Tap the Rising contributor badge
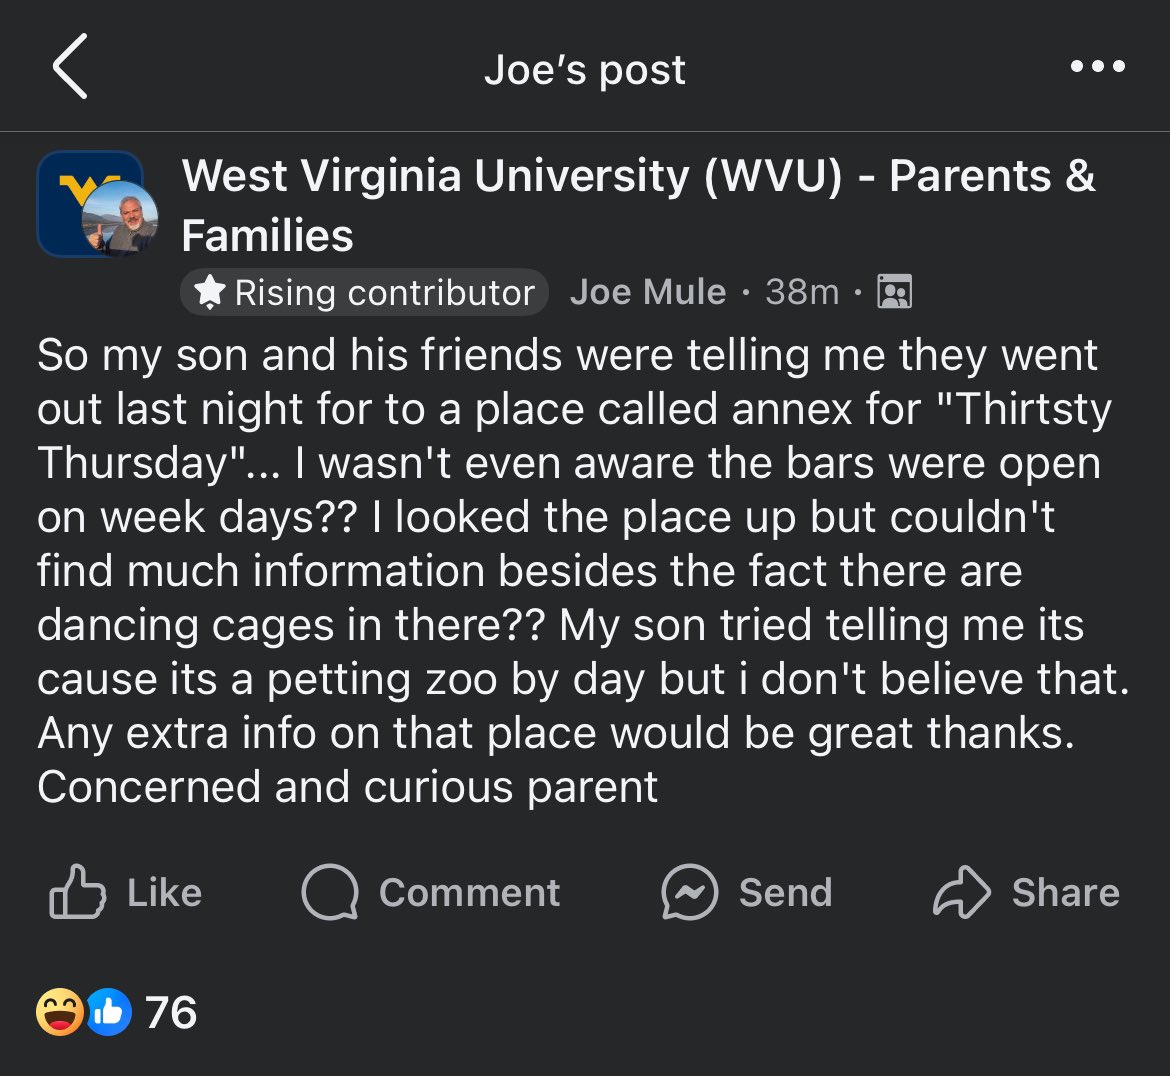1170x1076 pixels. (x=364, y=292)
